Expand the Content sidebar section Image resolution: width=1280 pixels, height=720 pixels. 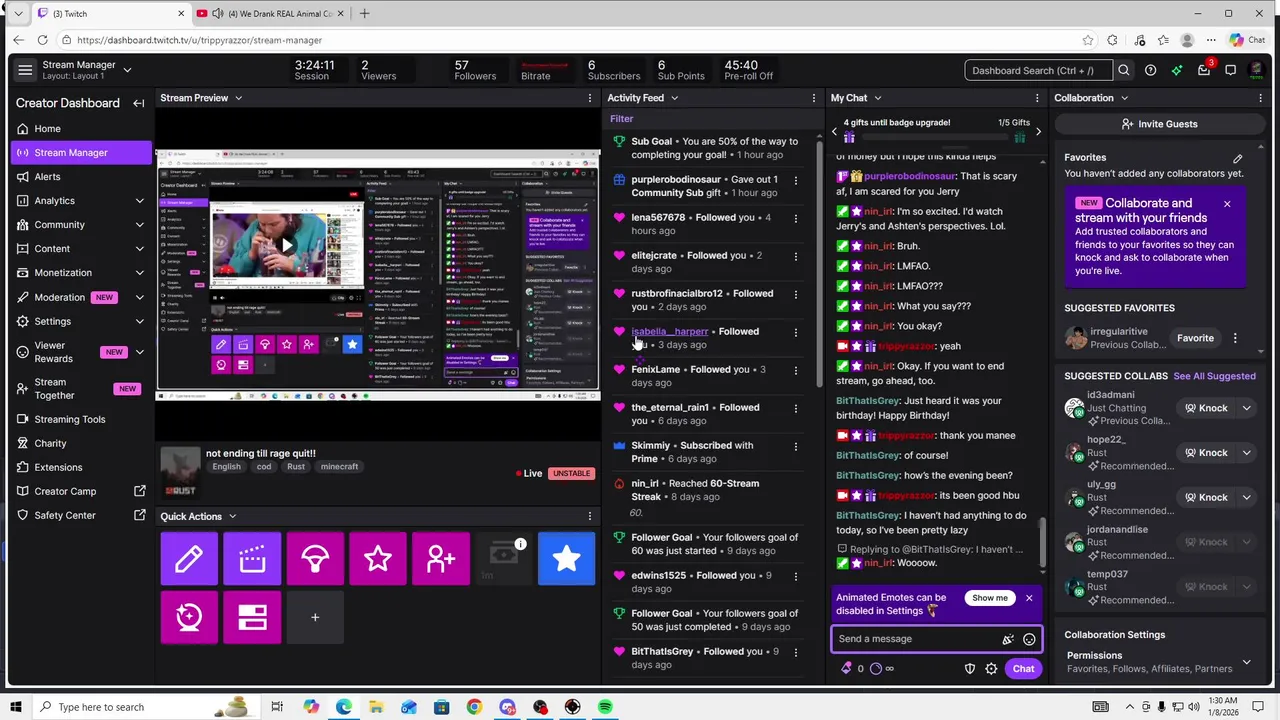pos(140,249)
